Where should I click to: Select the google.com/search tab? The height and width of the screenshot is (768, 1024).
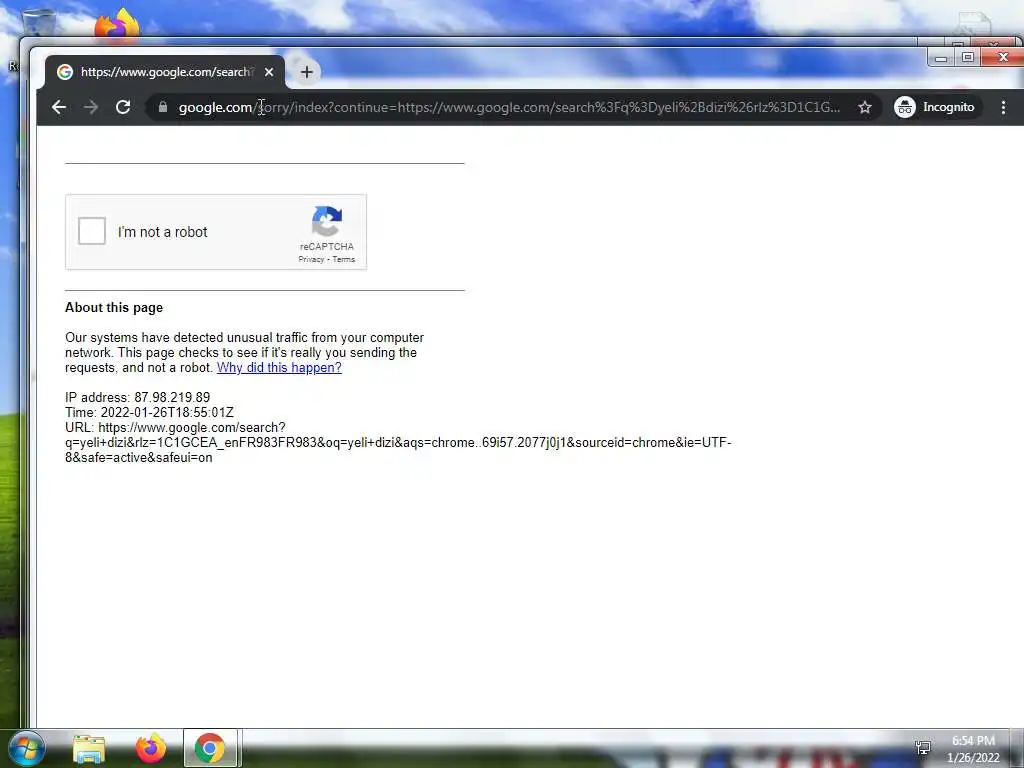pos(165,72)
